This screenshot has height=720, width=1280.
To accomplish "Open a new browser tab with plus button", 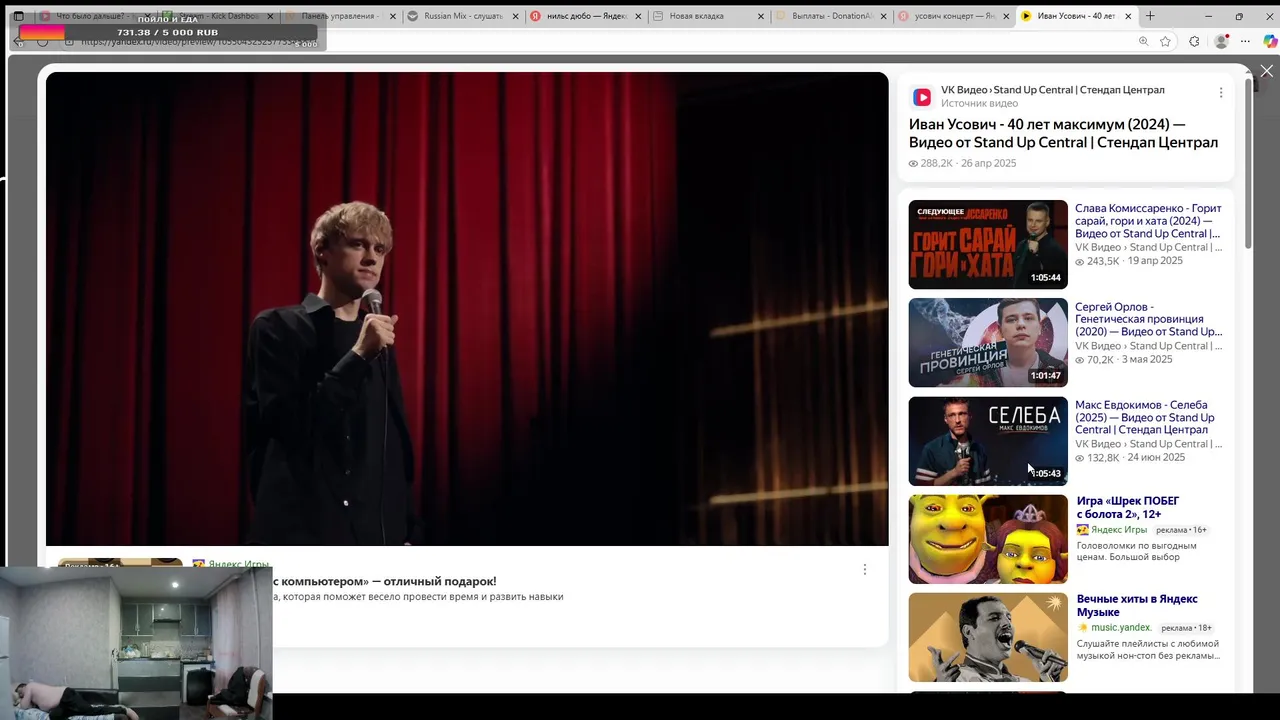I will [x=1150, y=16].
